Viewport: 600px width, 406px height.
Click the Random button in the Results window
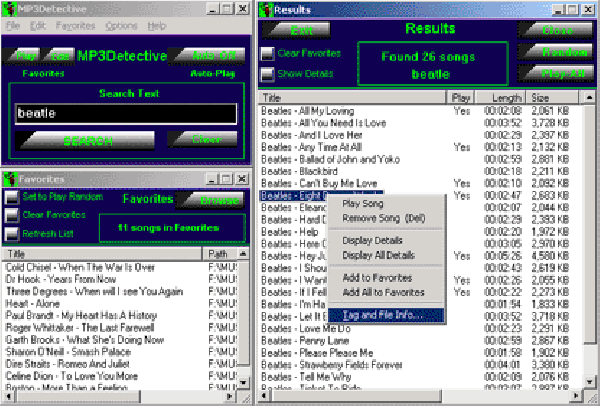tap(556, 51)
